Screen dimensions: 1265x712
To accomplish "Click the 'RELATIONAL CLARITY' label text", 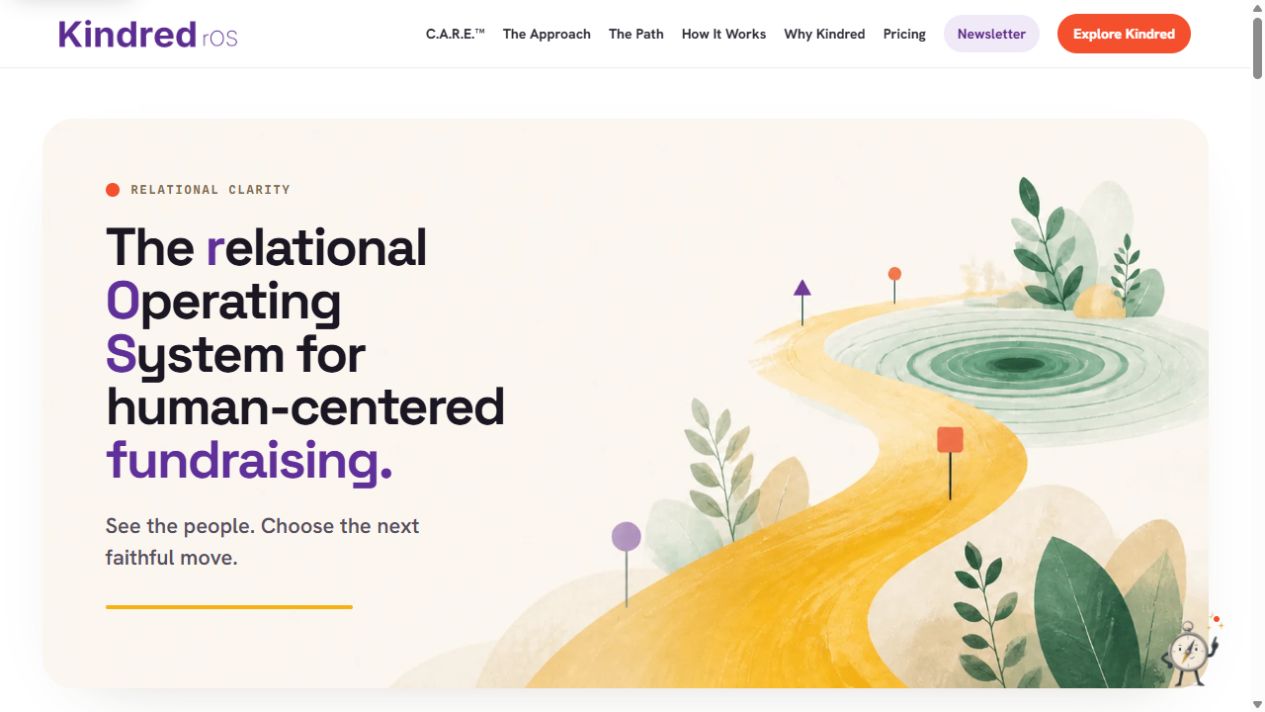I will point(211,190).
